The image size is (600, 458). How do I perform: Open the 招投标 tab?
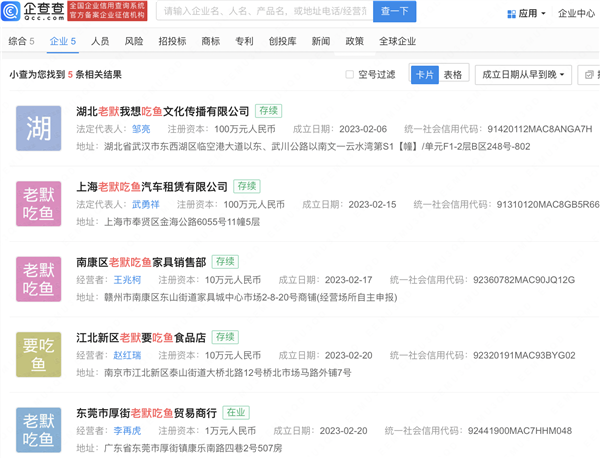coord(172,42)
